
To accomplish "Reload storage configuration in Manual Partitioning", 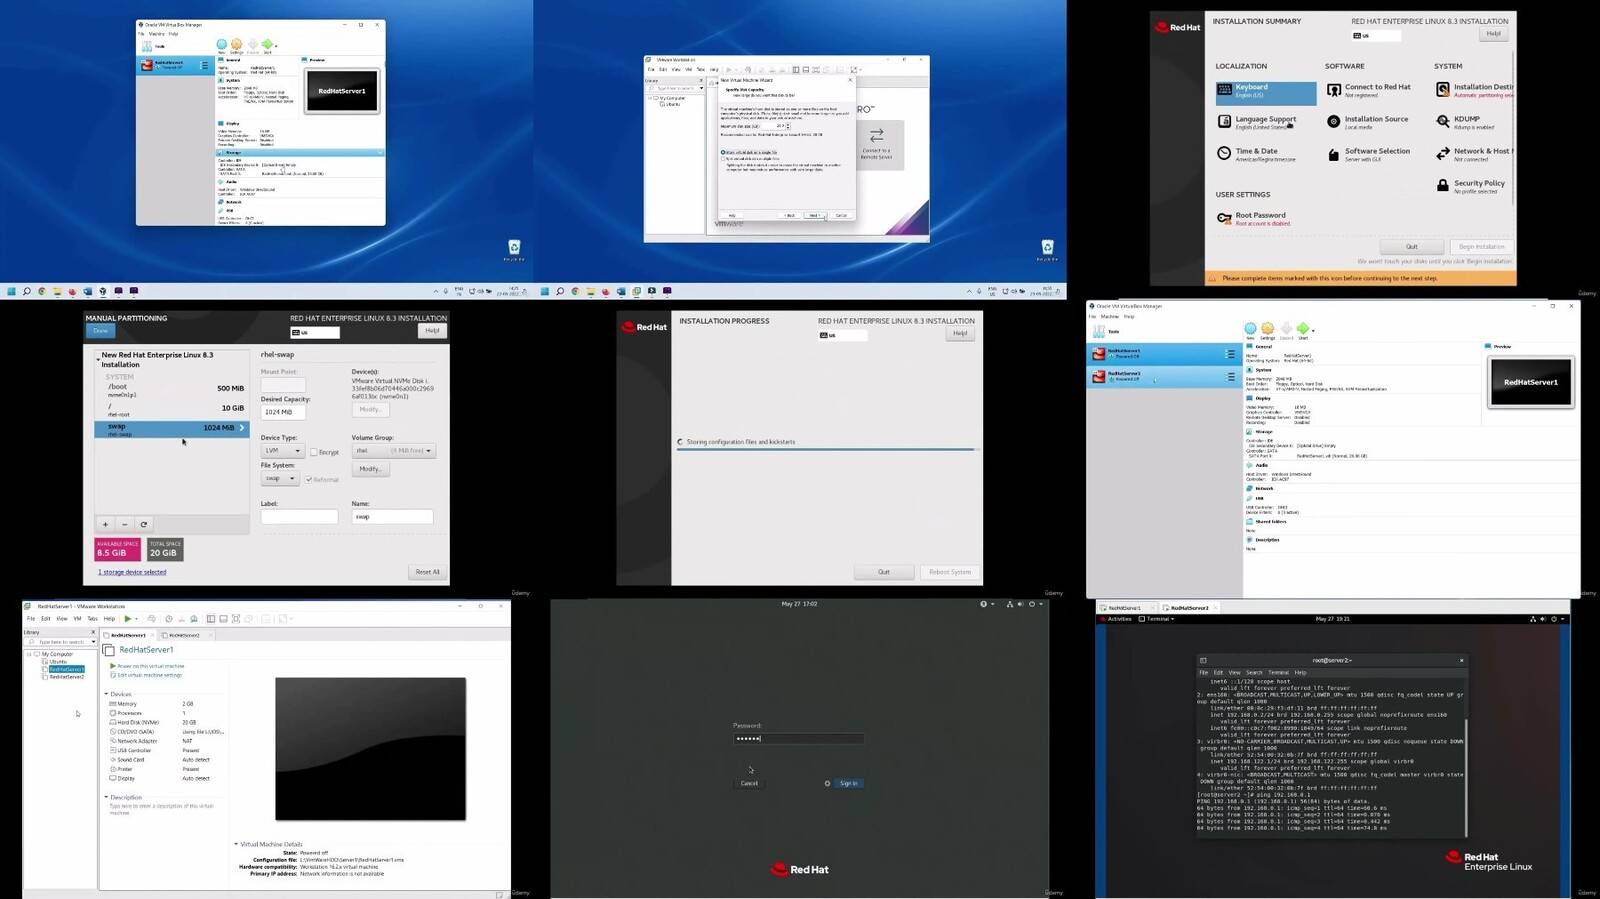I will point(144,524).
